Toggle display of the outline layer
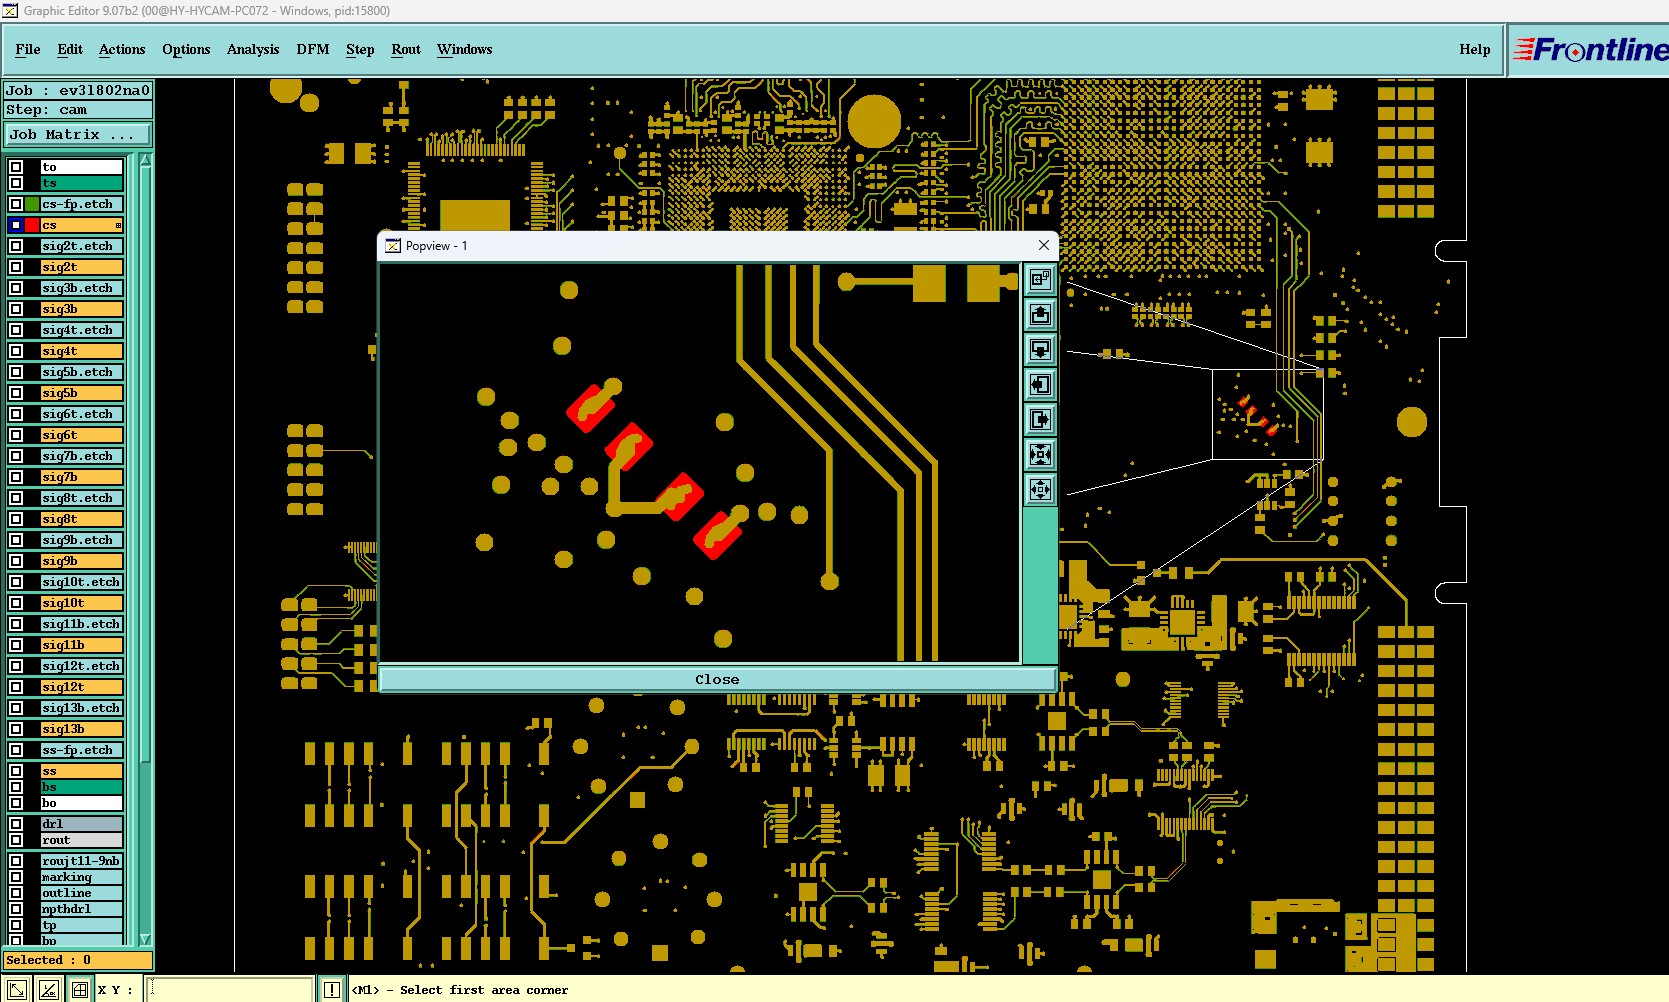This screenshot has height=1002, width=1669. pyautogui.click(x=16, y=893)
